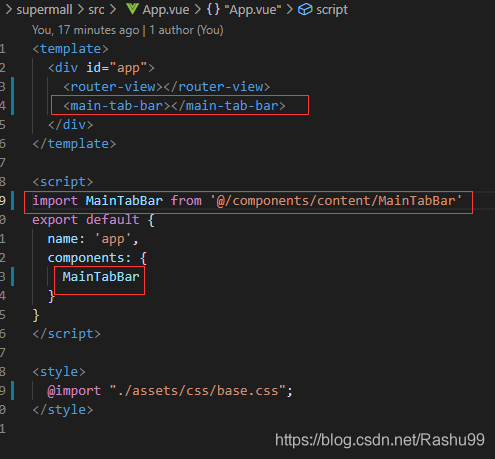Select the script symbol breadcrumb
495x459 pixels.
click(332, 10)
